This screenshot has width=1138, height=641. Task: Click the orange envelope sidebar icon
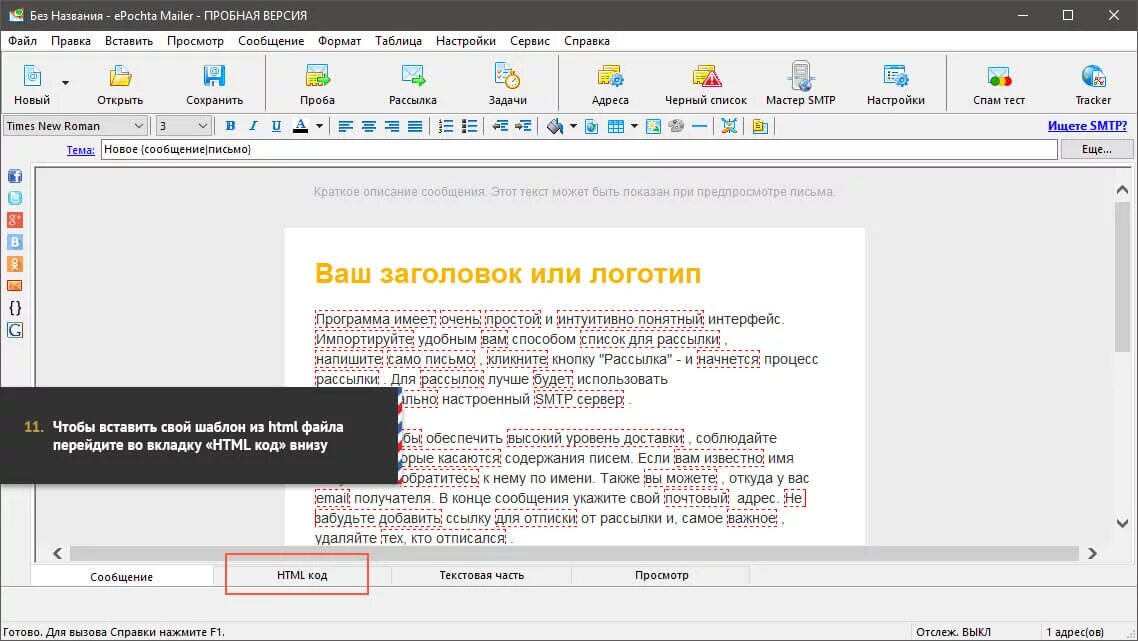[x=15, y=285]
